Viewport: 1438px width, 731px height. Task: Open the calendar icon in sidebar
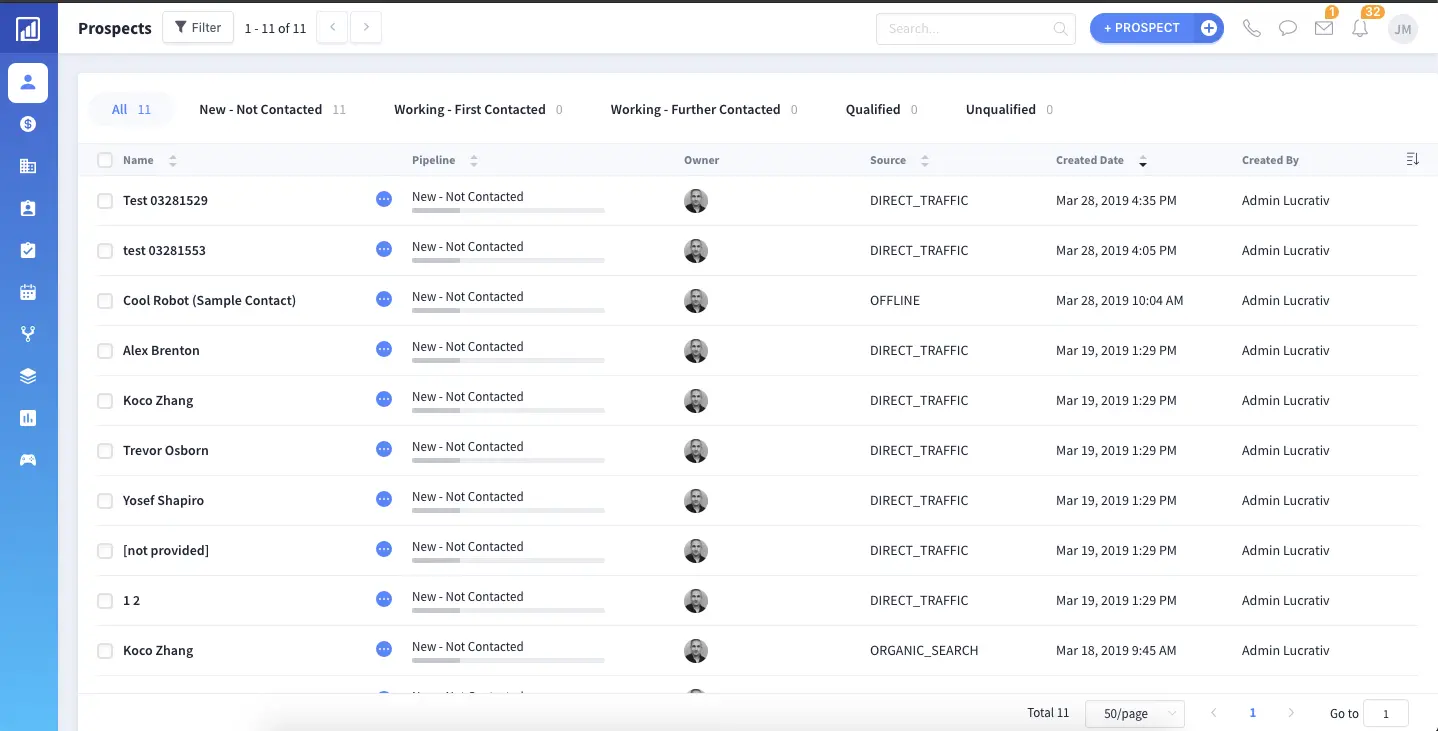[x=28, y=292]
